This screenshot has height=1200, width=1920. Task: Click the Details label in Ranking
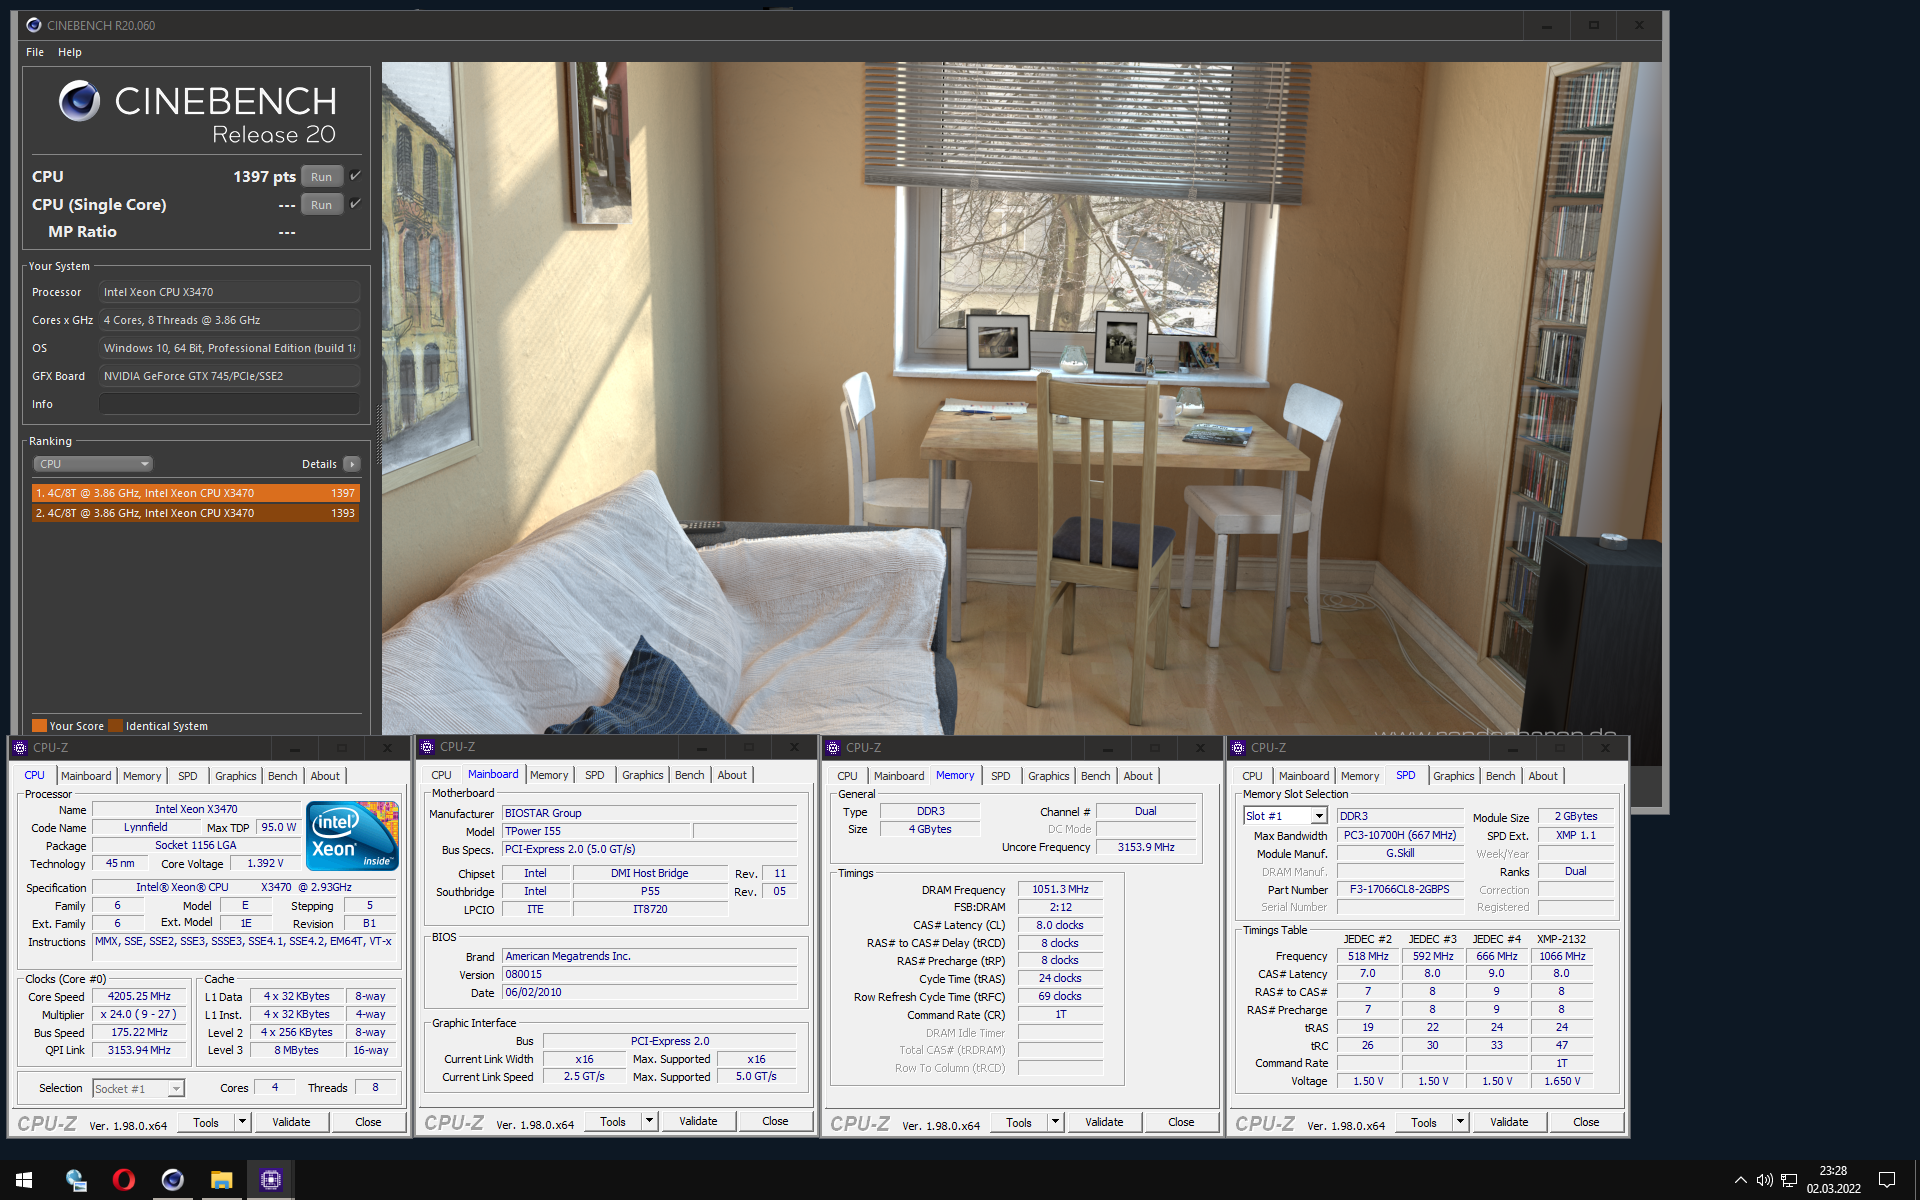click(319, 464)
